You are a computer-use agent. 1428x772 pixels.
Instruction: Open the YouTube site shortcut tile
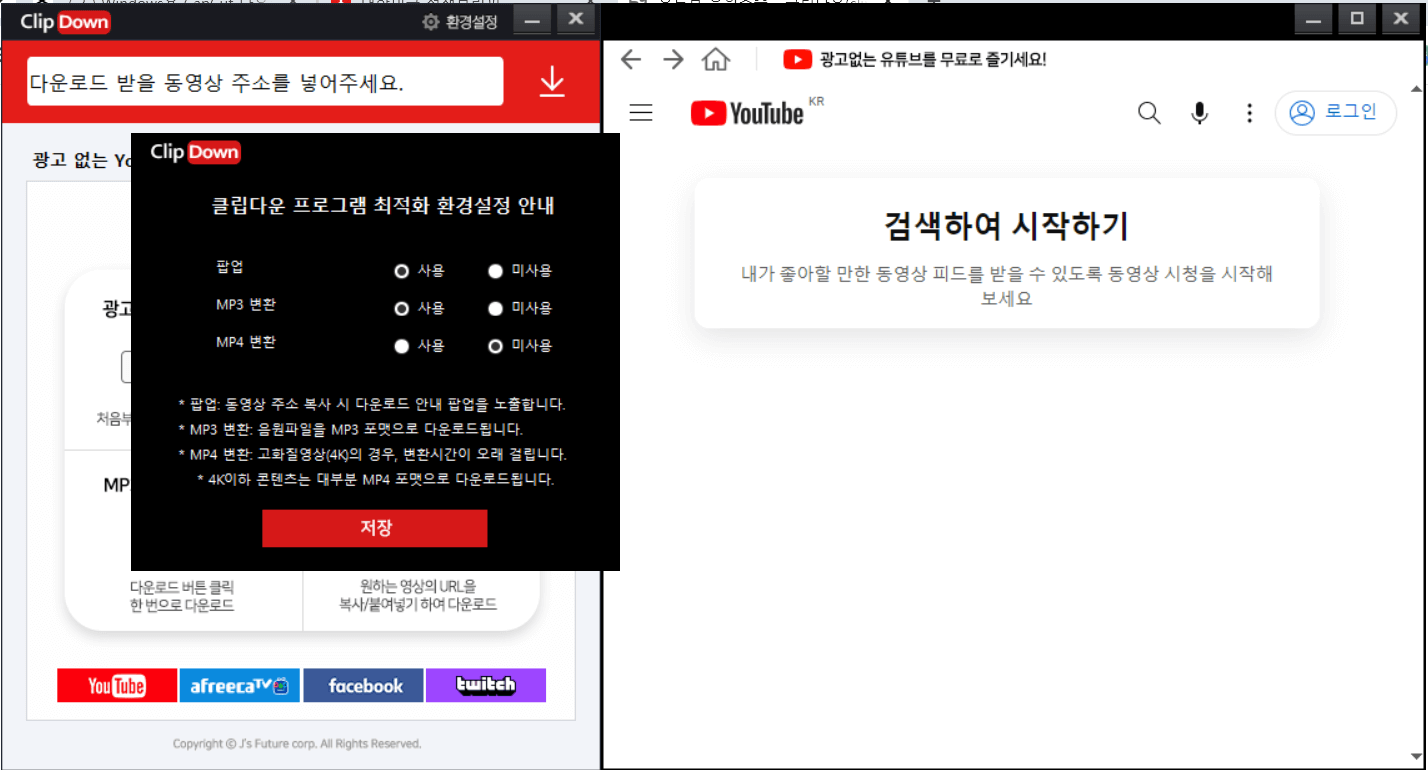point(117,685)
